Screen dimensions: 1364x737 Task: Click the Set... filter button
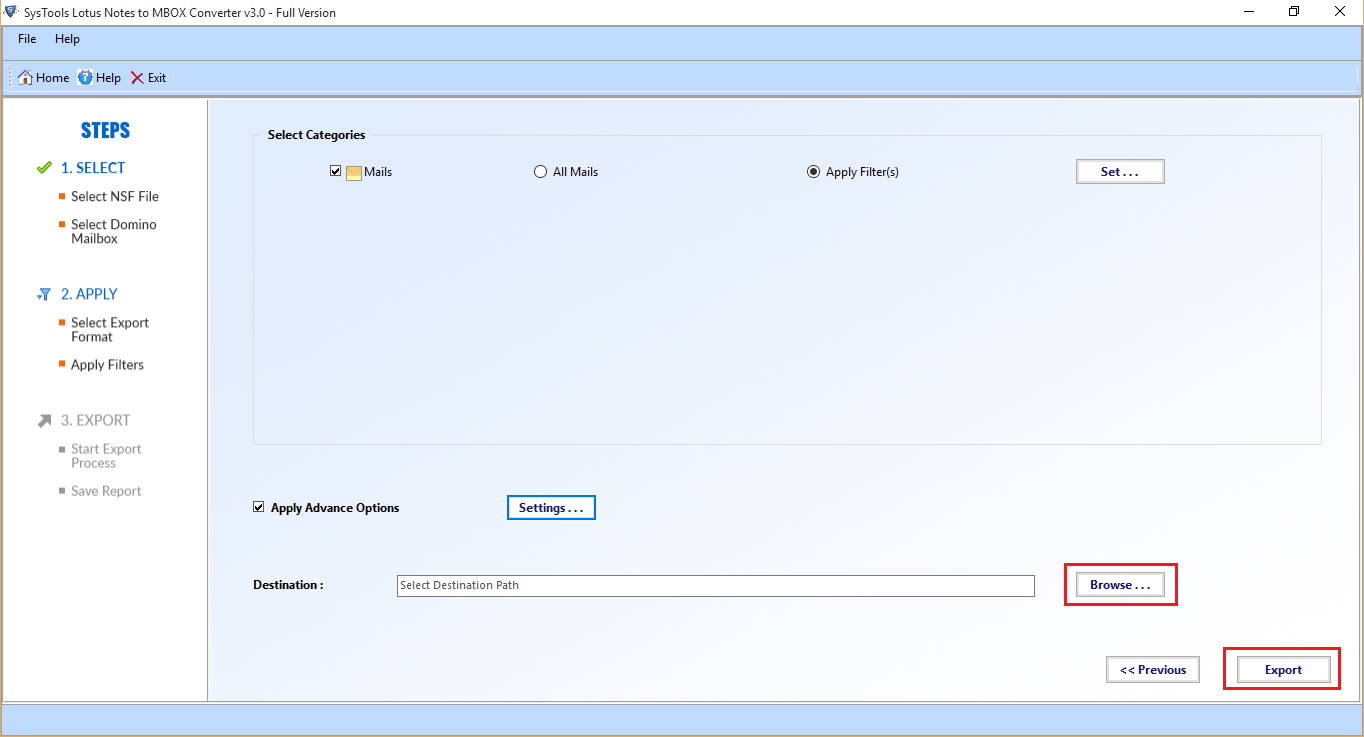(1120, 171)
